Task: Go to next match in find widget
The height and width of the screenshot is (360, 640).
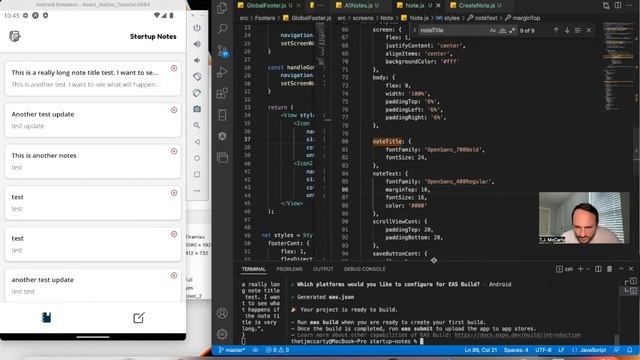Action: point(567,30)
